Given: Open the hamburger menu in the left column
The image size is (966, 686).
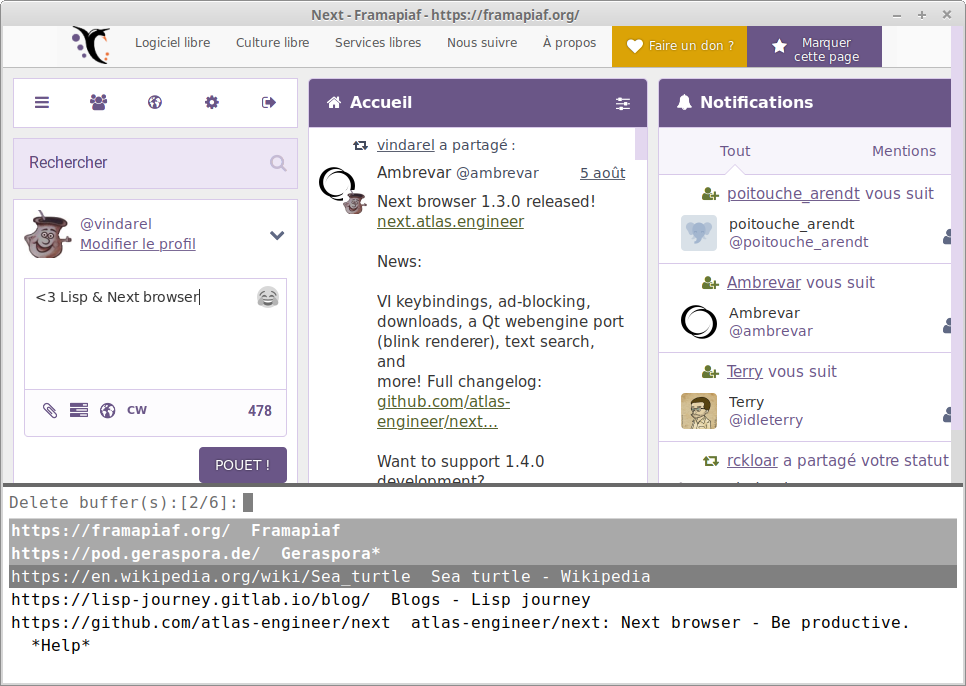Looking at the screenshot, I should [x=42, y=102].
